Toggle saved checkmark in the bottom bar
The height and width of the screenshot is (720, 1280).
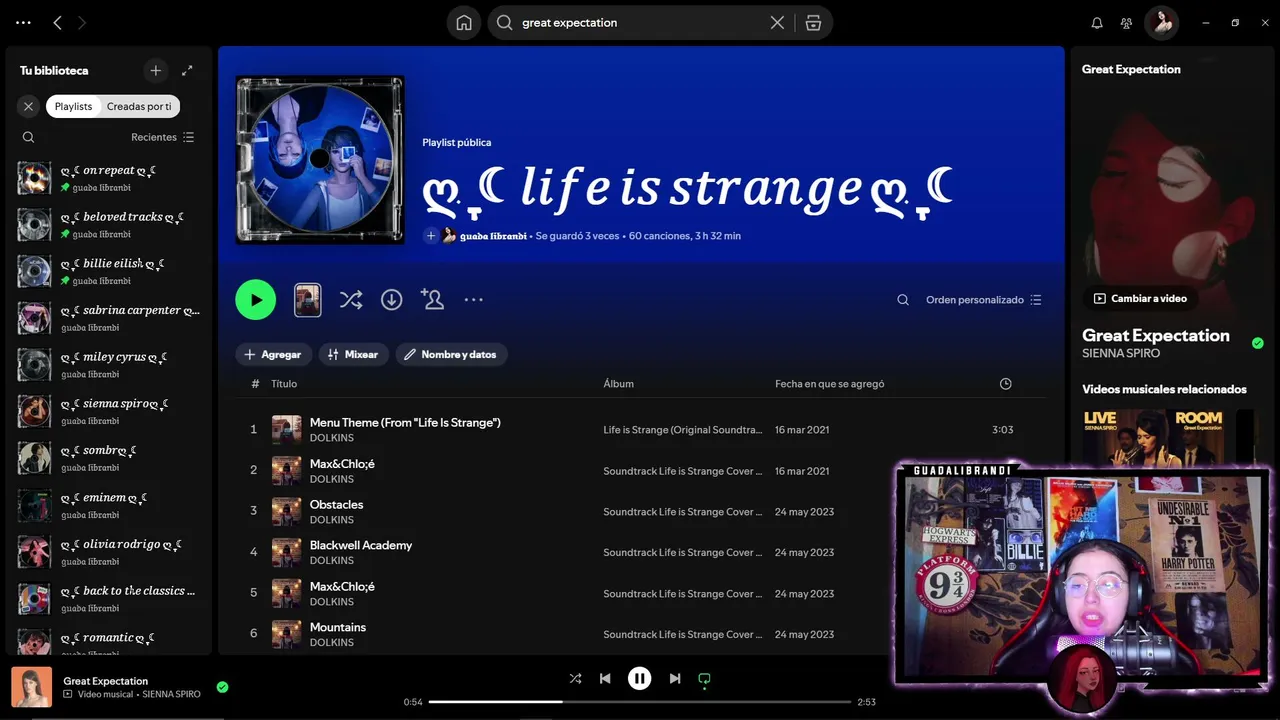tap(222, 687)
